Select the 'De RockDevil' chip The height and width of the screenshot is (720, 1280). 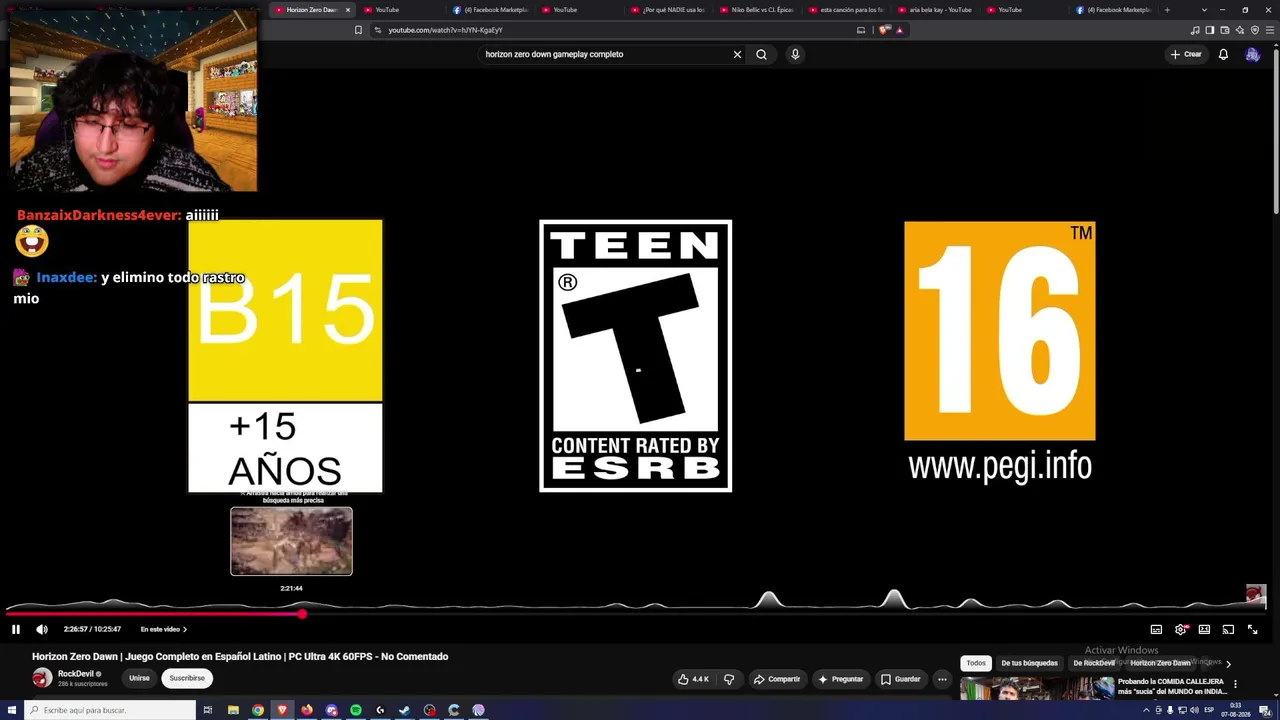pyautogui.click(x=1094, y=663)
